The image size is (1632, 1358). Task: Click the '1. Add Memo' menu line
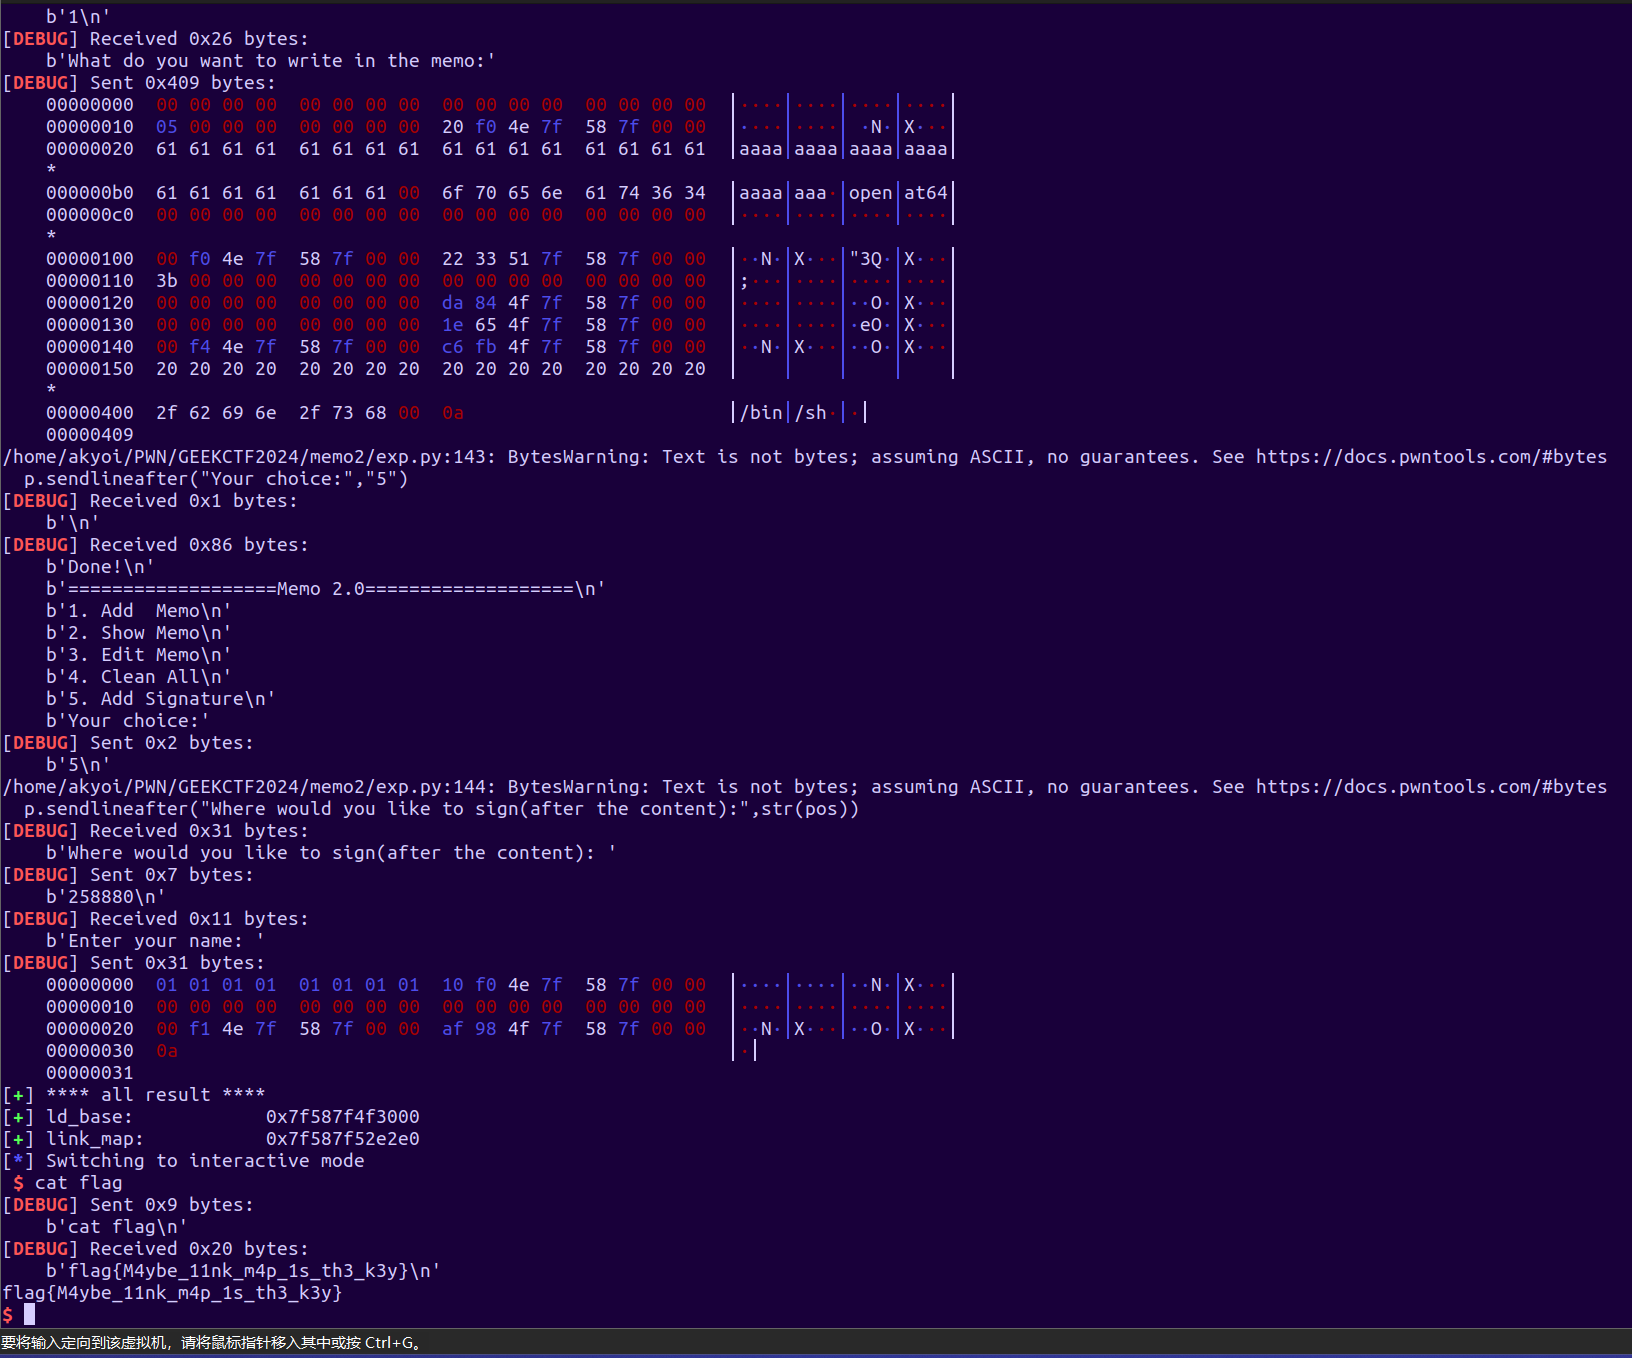tap(139, 610)
